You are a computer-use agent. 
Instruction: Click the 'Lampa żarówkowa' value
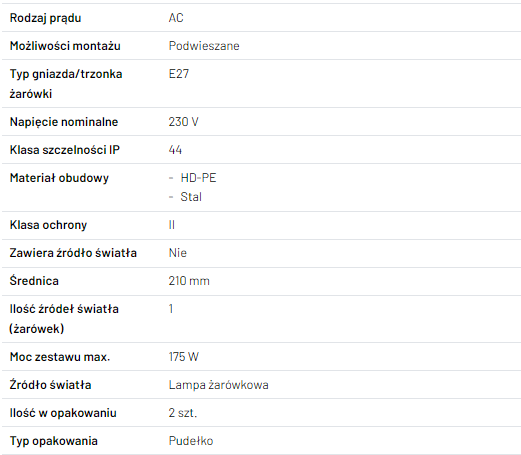tap(219, 385)
